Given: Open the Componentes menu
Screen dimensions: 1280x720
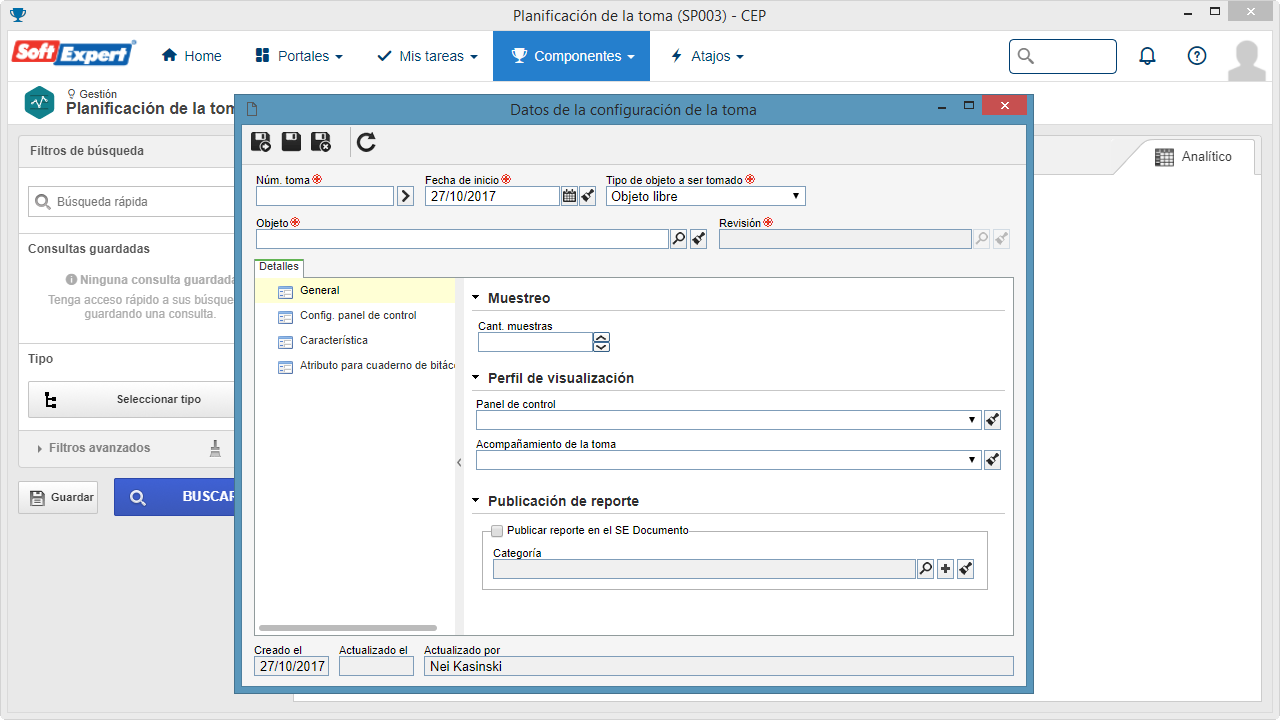Looking at the screenshot, I should click(572, 56).
